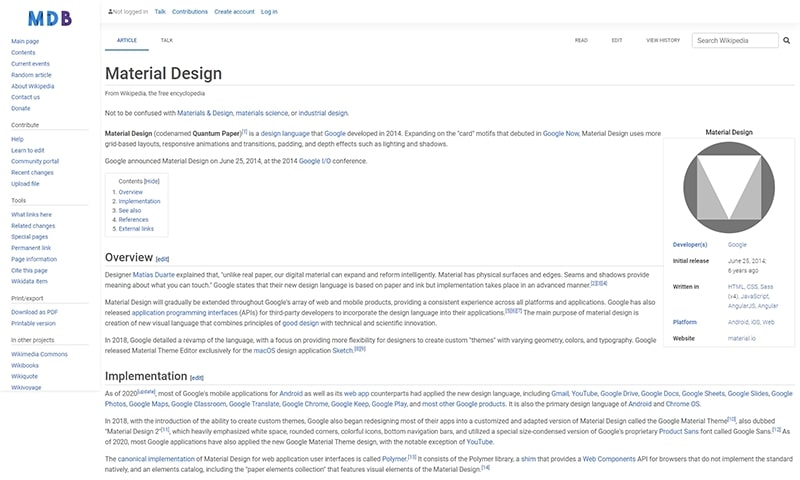Open Developer(s) infobox link
Screen dimensions: 800x480
690,245
